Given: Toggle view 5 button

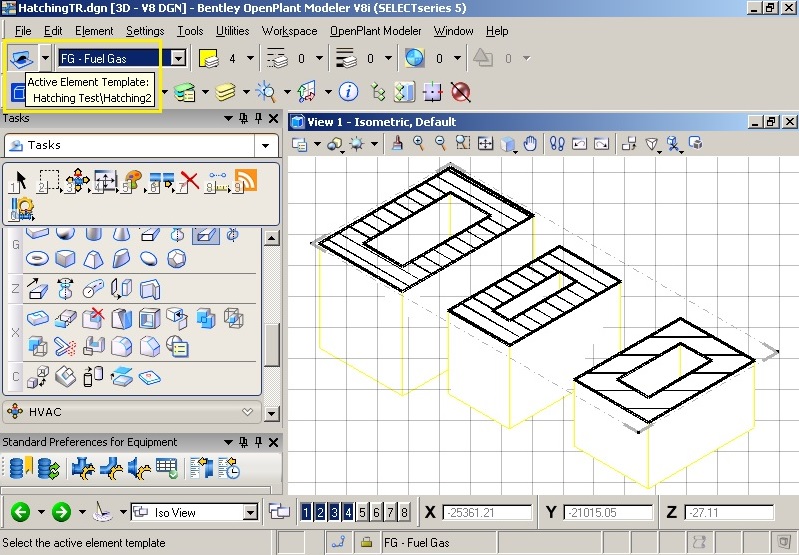Looking at the screenshot, I should [362, 512].
